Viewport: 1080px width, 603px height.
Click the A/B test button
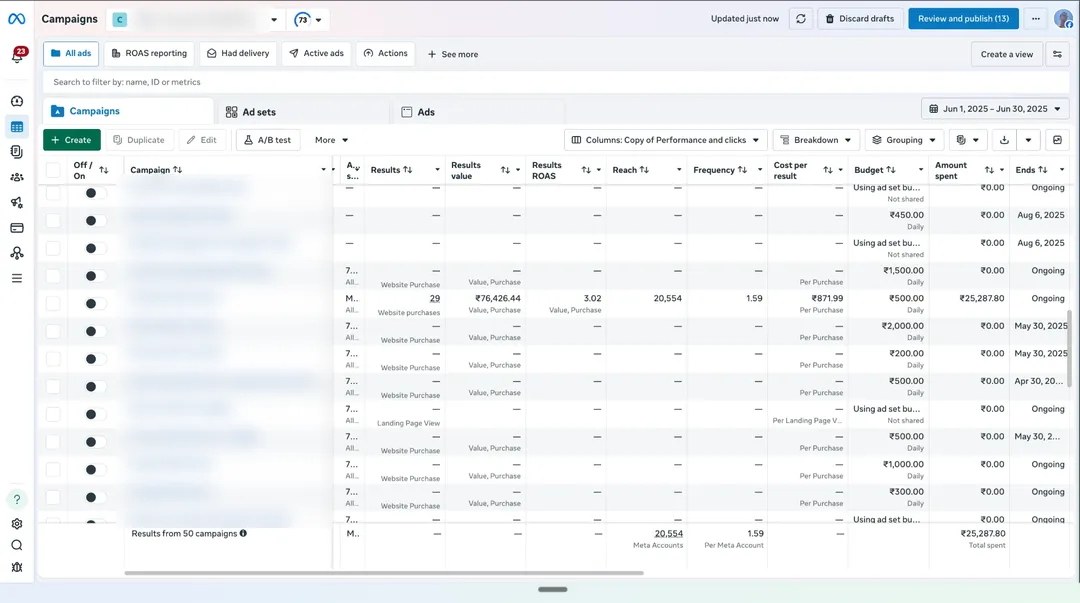pyautogui.click(x=267, y=140)
